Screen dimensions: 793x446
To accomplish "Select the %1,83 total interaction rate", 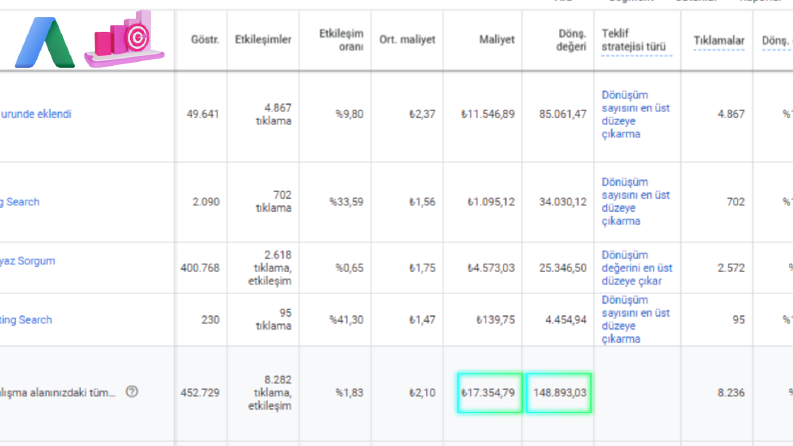I will click(349, 392).
